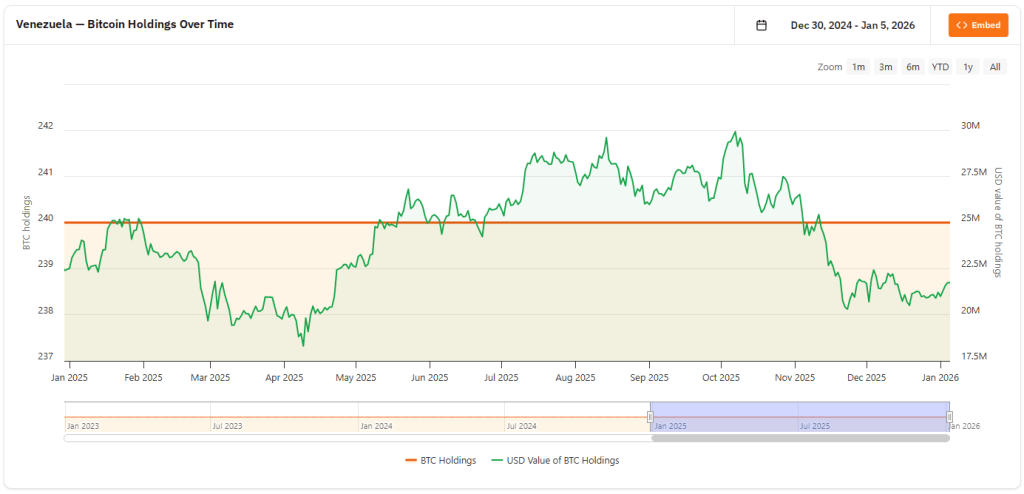Viewport: 1024px width, 494px height.
Task: Click the orange BTC holdings line at Jul 2025
Action: pos(502,222)
